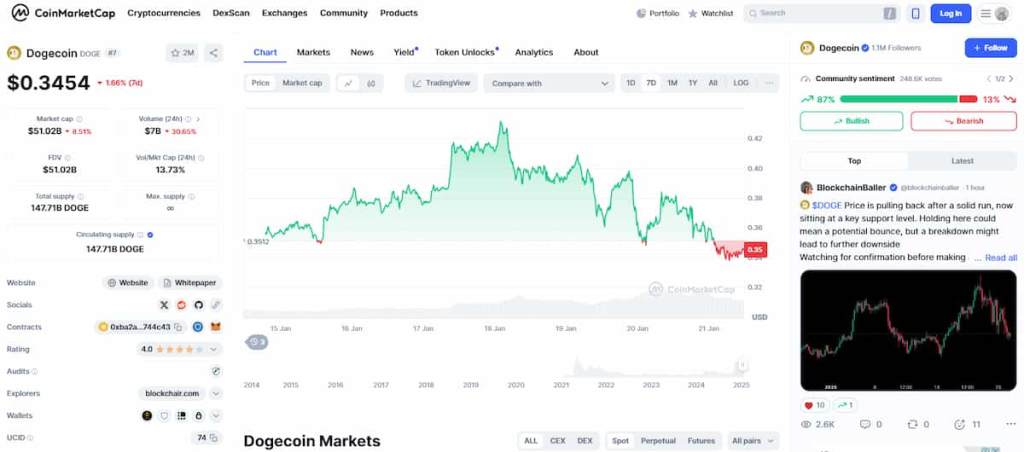Click the mobile app phone icon
The width and height of the screenshot is (1024, 452).
point(915,13)
